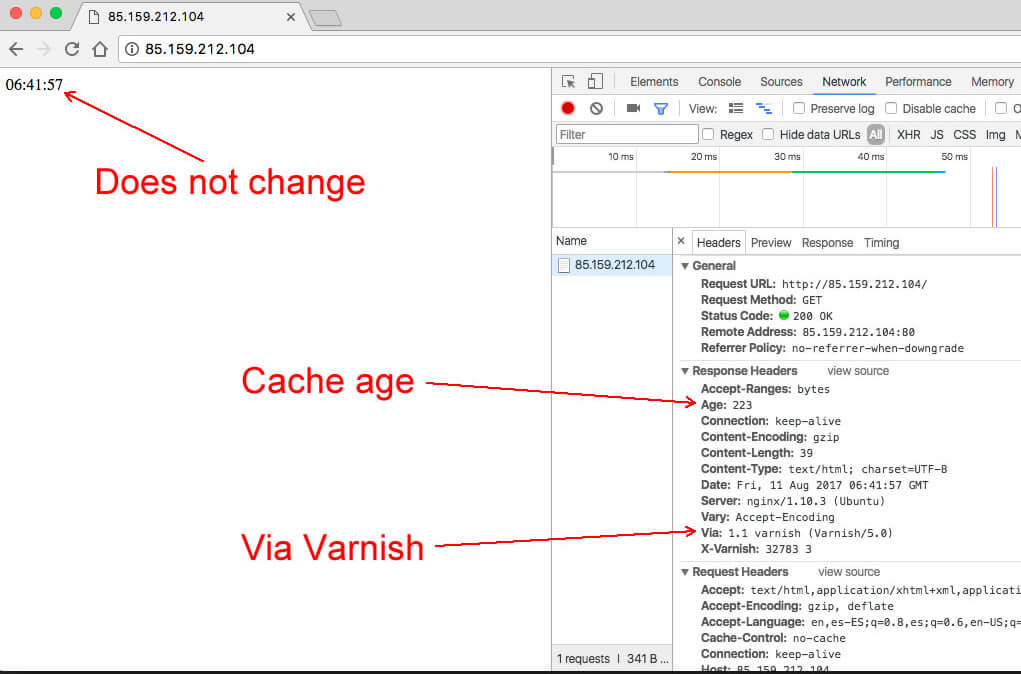Click the 06:41:57 time text on page
This screenshot has width=1021, height=674.
point(34,85)
